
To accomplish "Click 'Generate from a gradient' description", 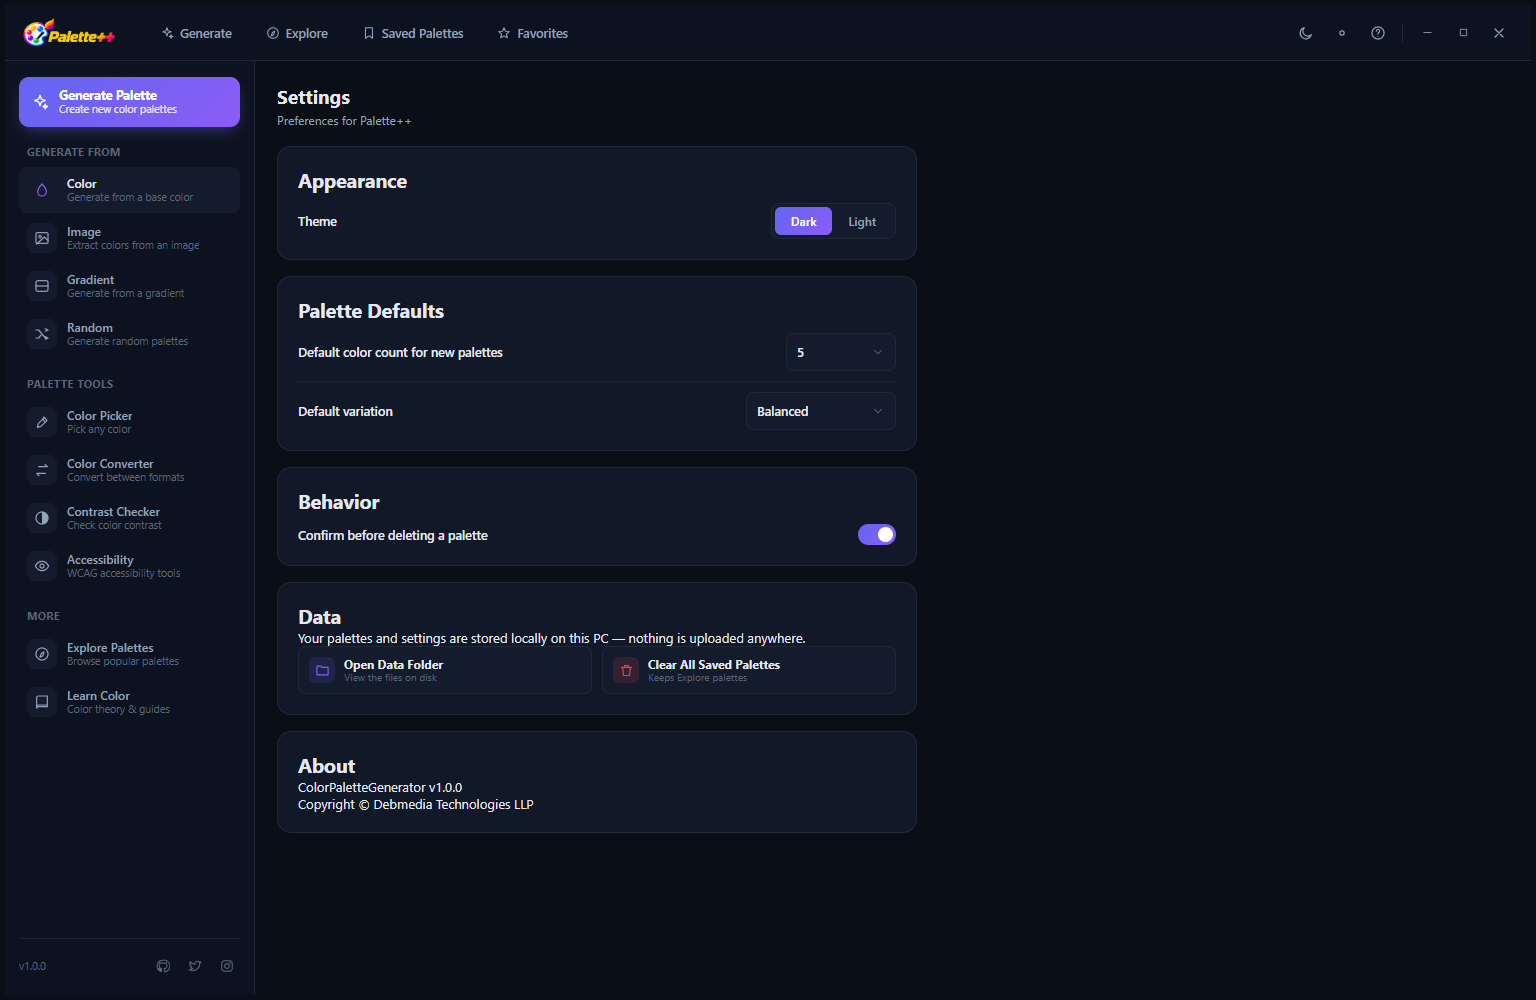I will coord(126,293).
